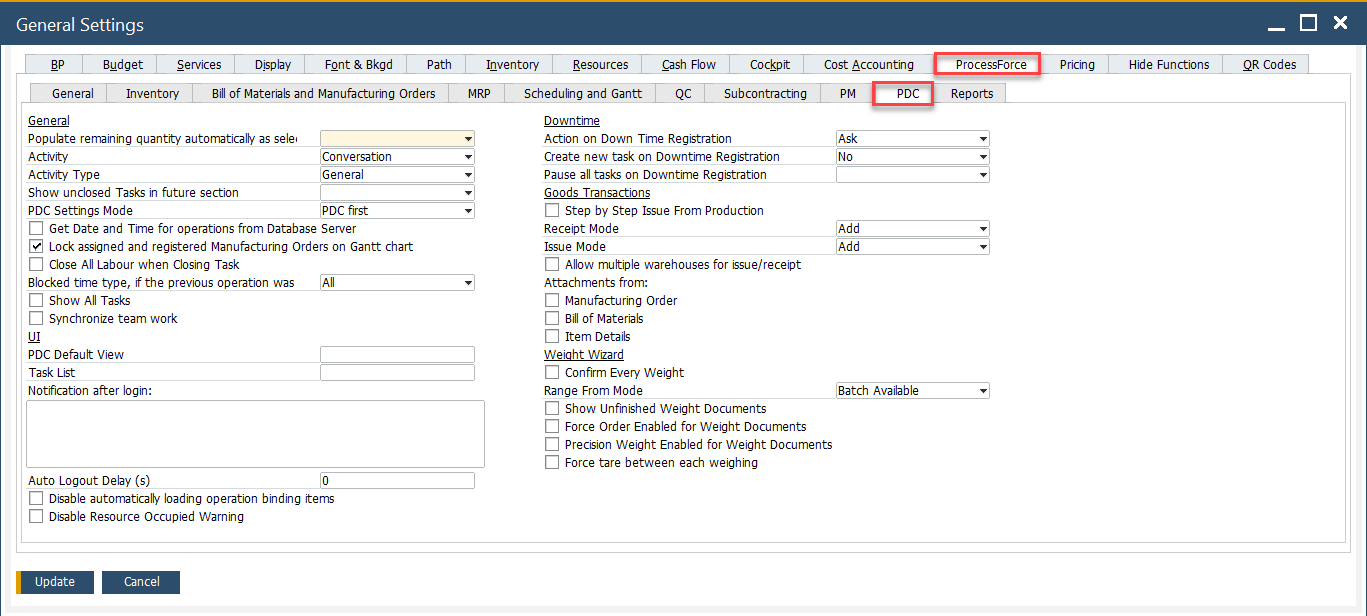This screenshot has width=1367, height=616.
Task: Click the Auto Logout Delay input field
Action: pos(397,480)
